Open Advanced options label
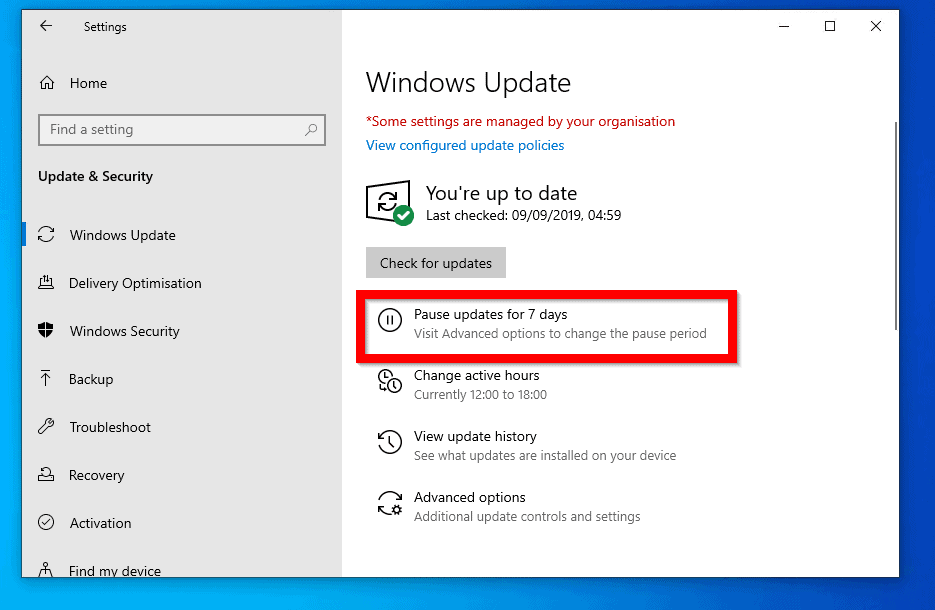This screenshot has height=610, width=935. coord(470,497)
